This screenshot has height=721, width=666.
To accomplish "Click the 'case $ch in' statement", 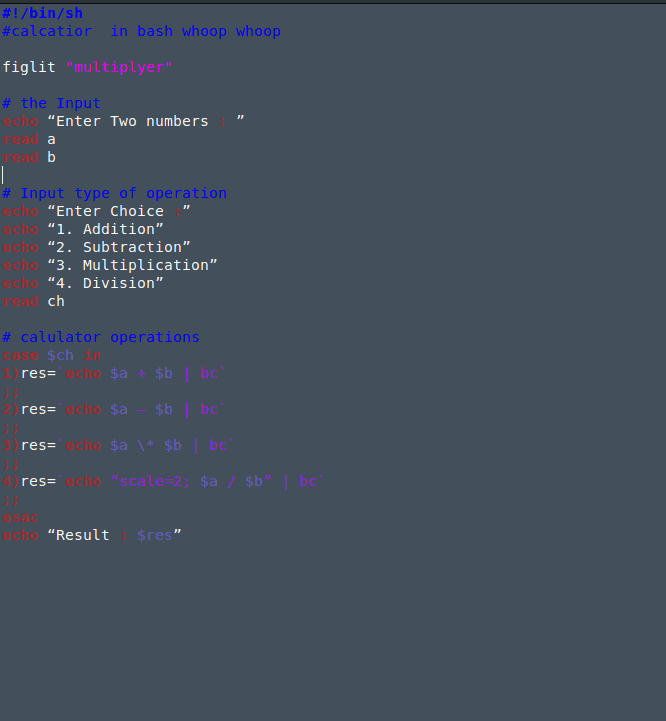I will [x=51, y=355].
